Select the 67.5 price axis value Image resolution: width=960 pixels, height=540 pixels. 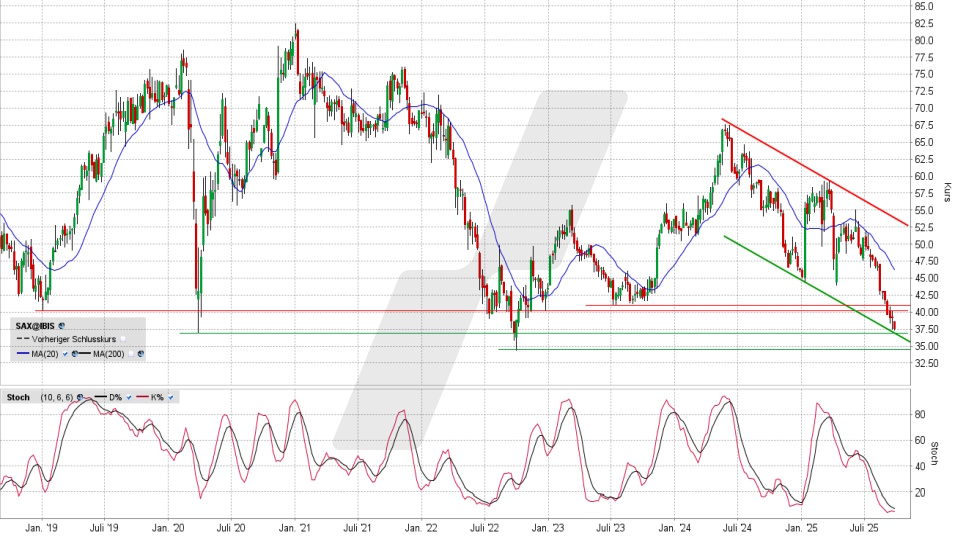click(924, 126)
